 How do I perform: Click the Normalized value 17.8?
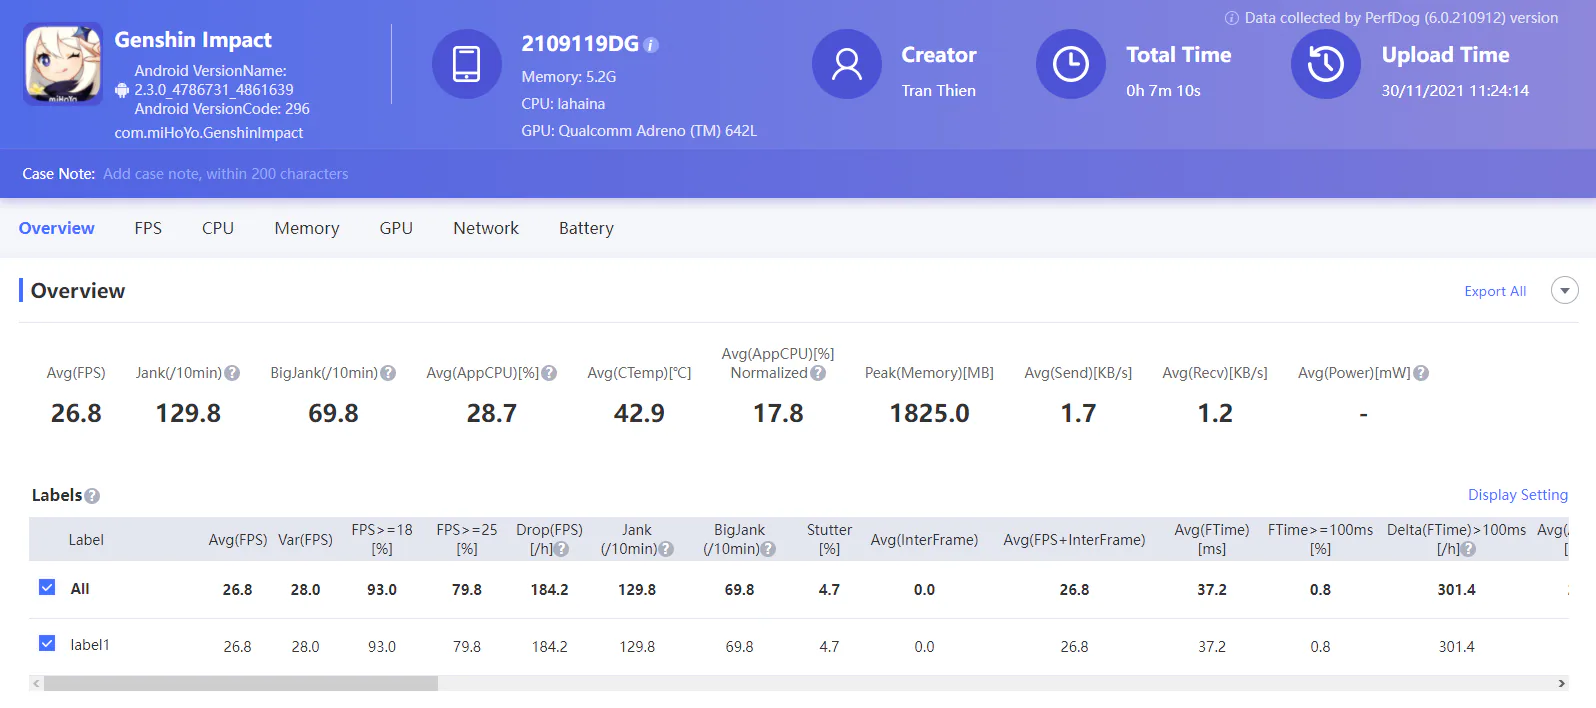coord(778,413)
